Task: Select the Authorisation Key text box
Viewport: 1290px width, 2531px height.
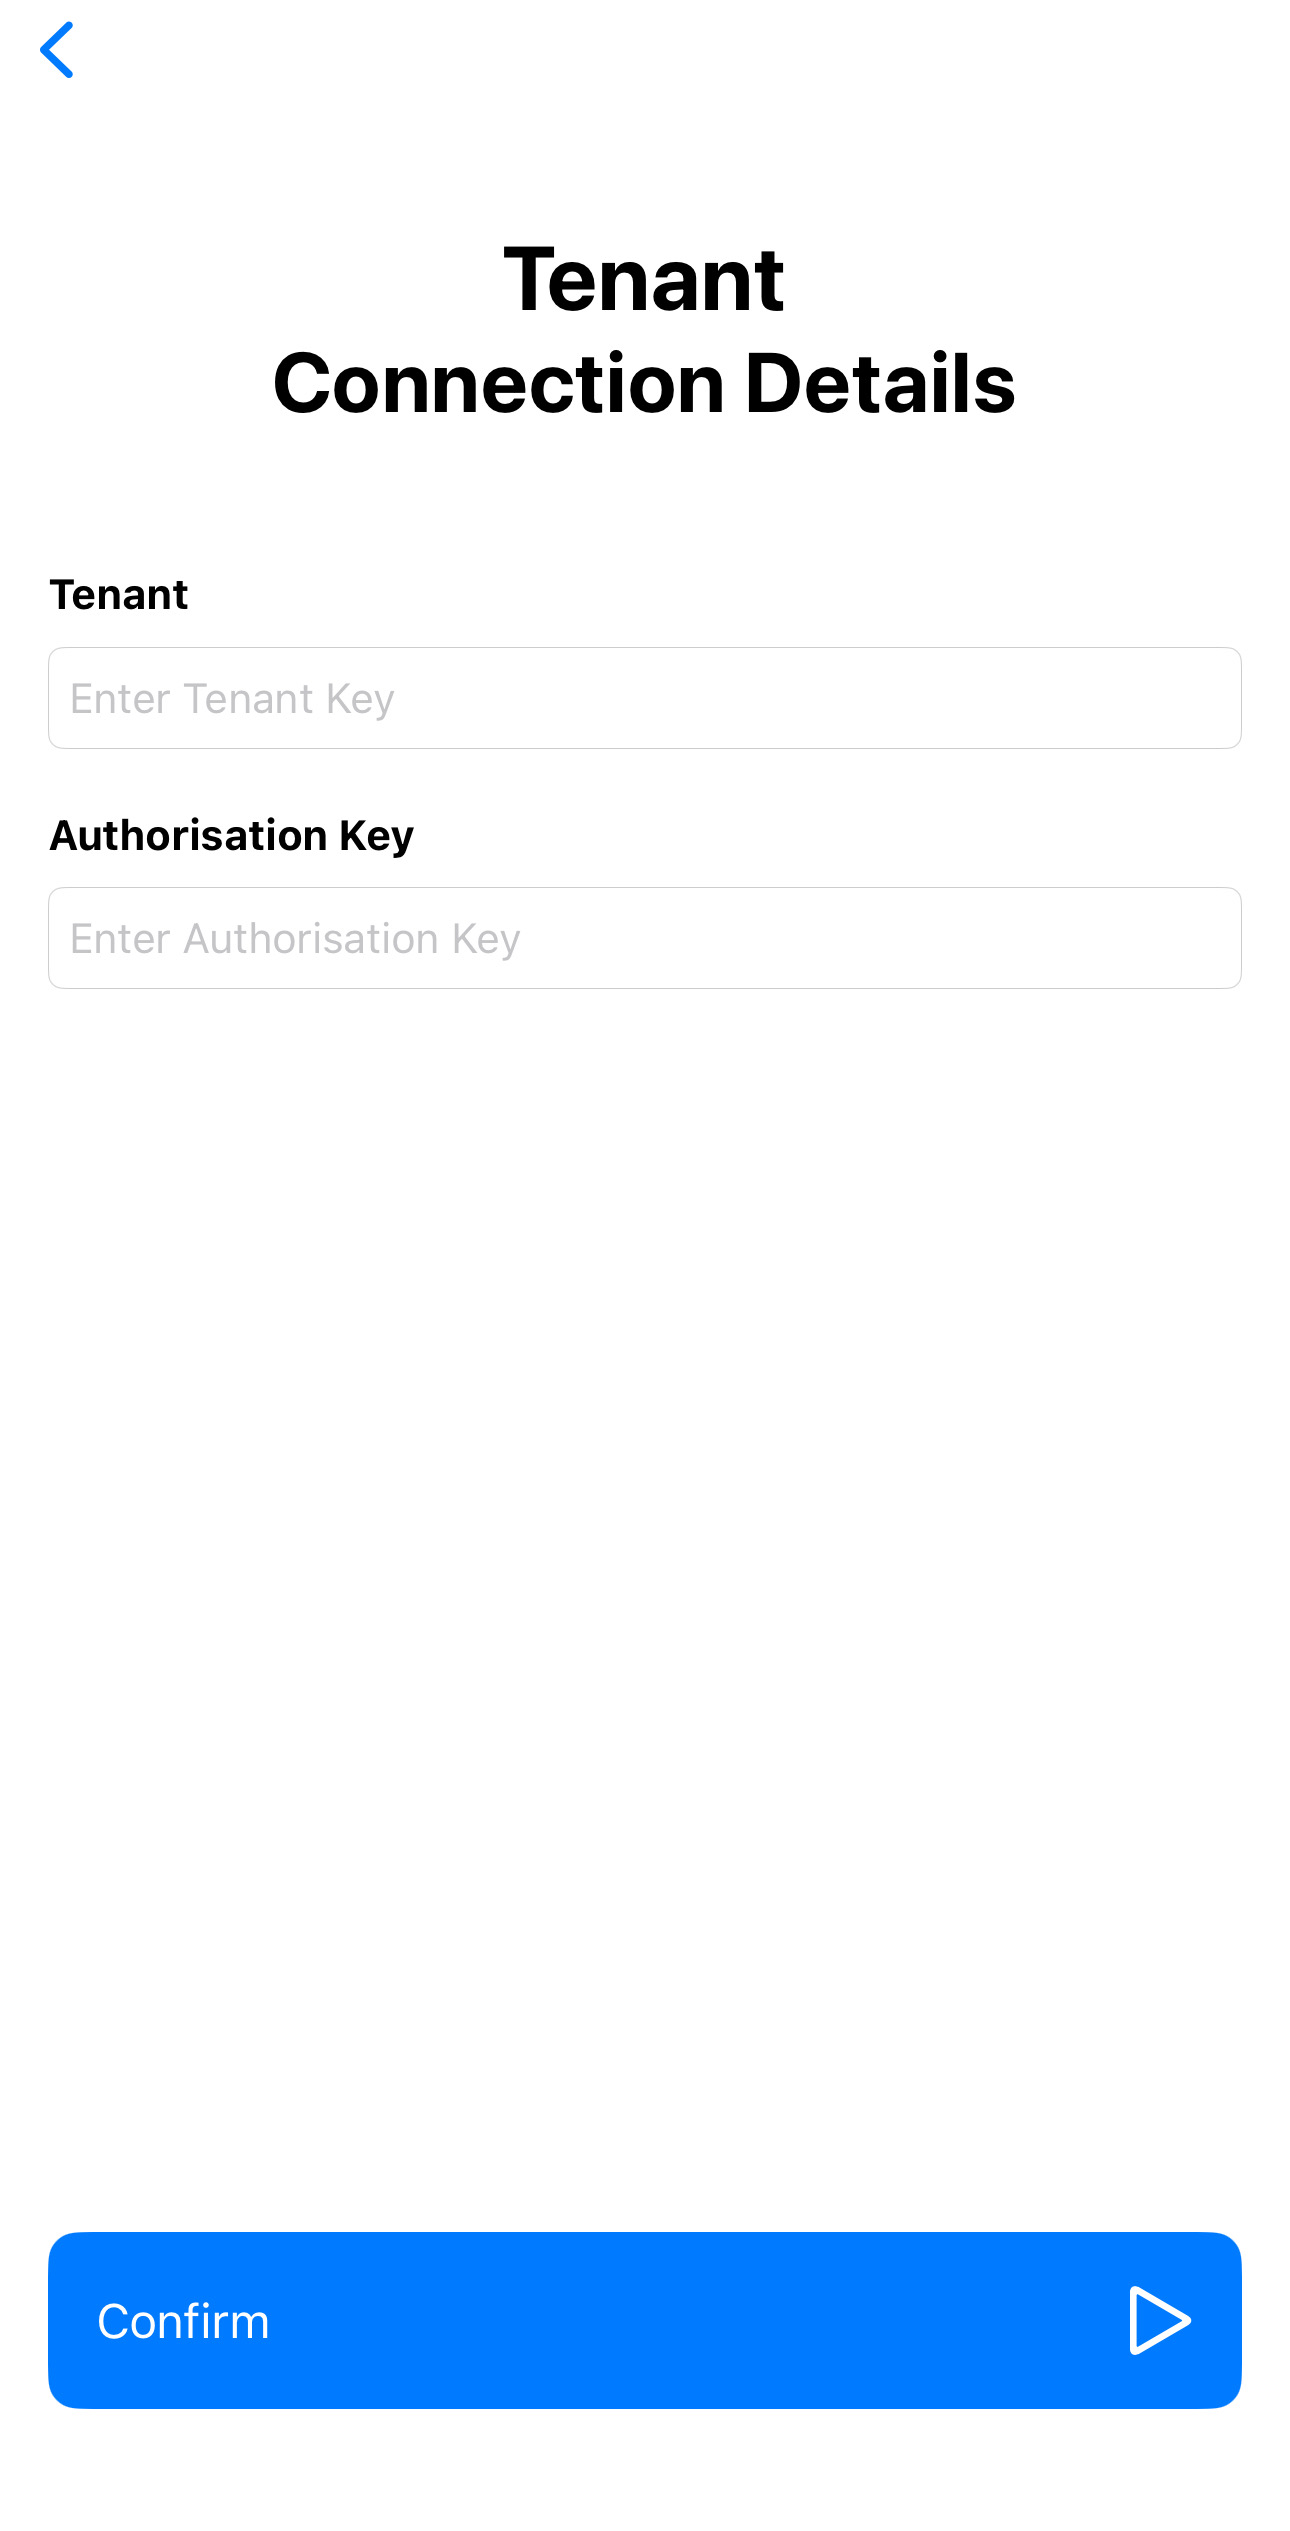Action: pyautogui.click(x=644, y=938)
